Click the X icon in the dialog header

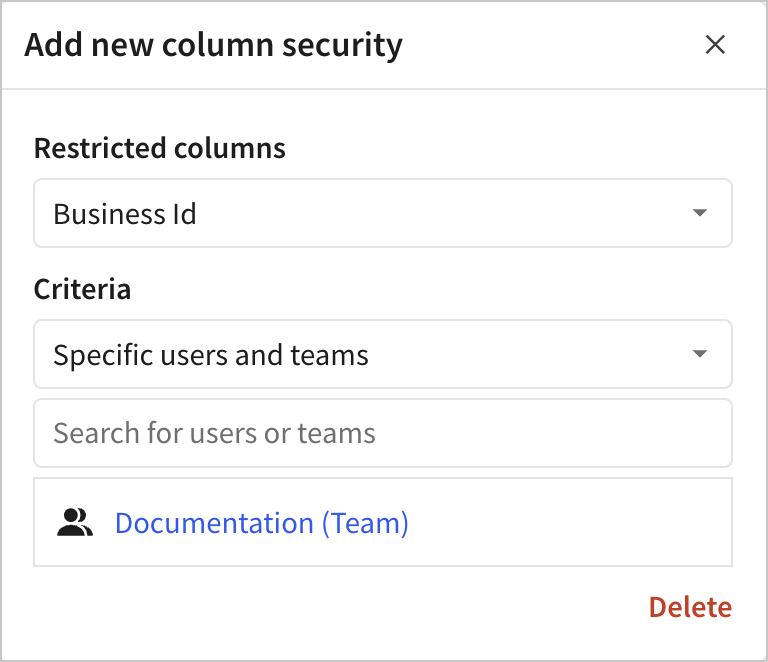click(x=715, y=45)
